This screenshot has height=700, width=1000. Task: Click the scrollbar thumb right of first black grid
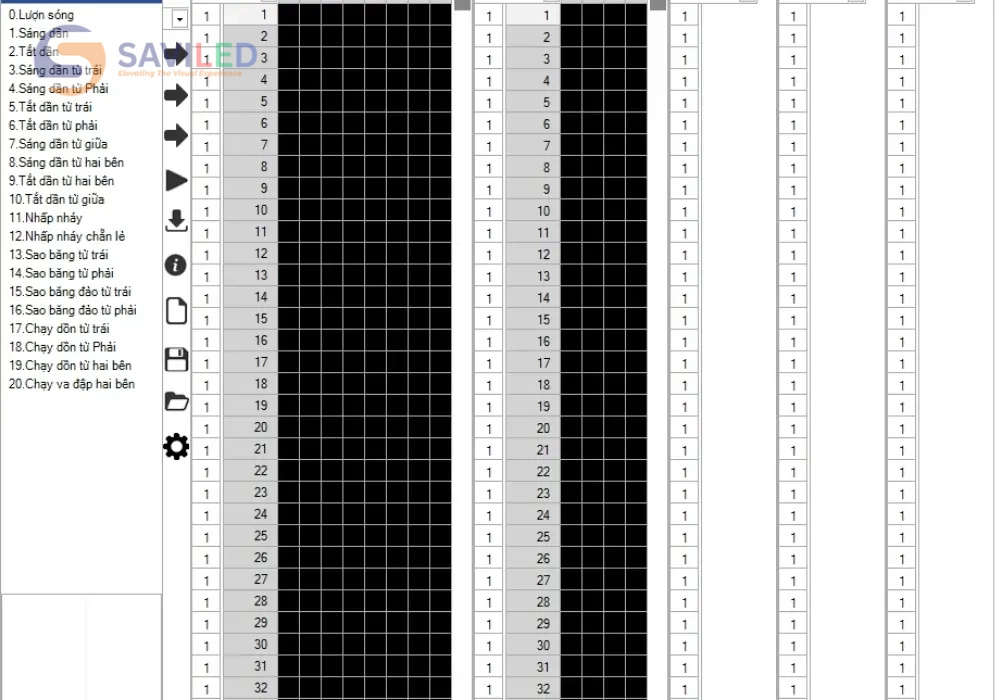(462, 4)
